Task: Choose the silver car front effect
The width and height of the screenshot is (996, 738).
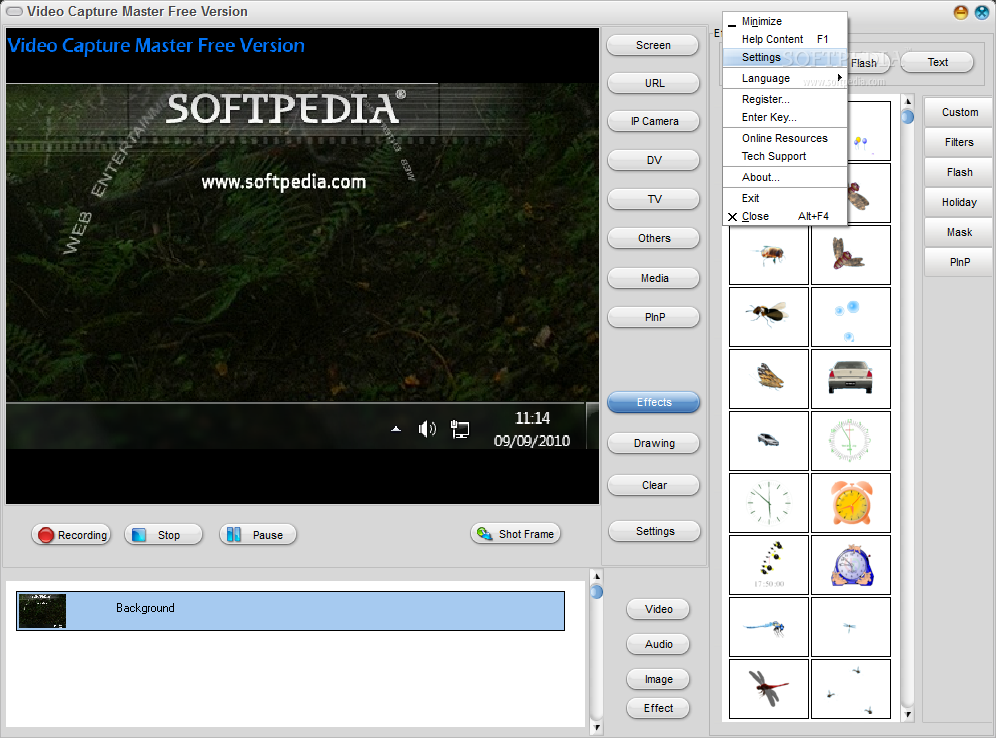Action: click(851, 379)
